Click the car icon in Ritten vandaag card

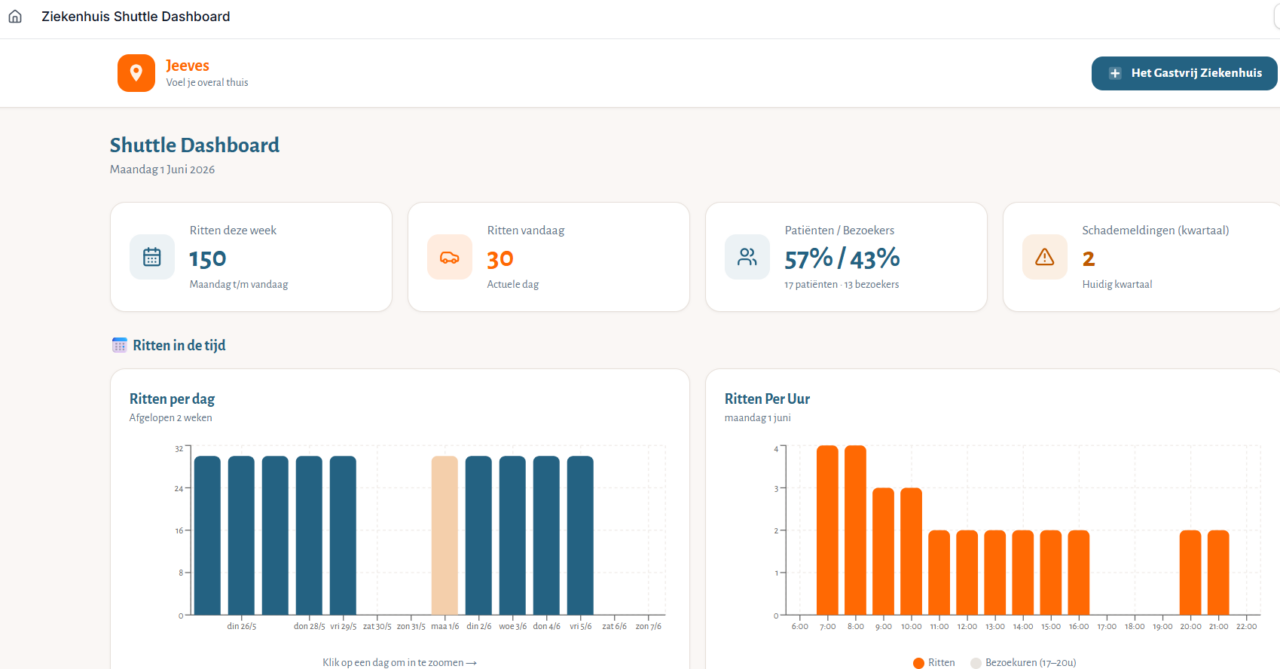[x=450, y=257]
